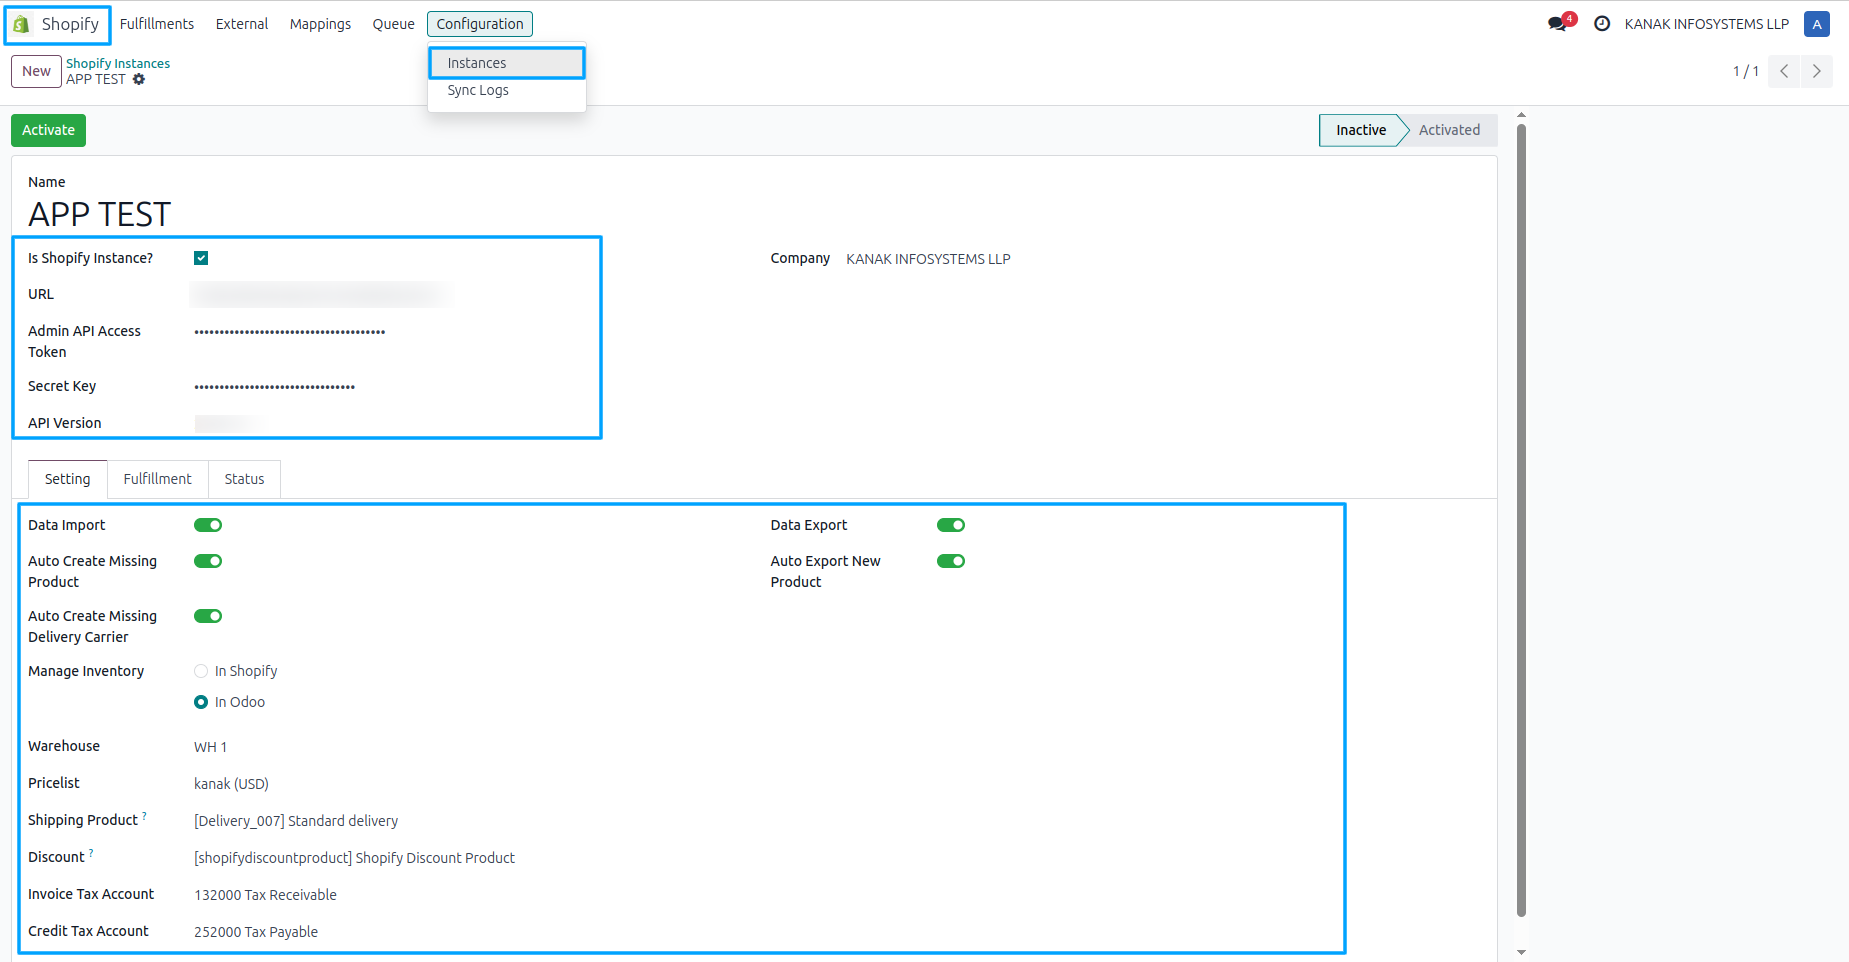1849x962 pixels.
Task: Follow Shopify Instances breadcrumb link
Action: click(x=118, y=63)
